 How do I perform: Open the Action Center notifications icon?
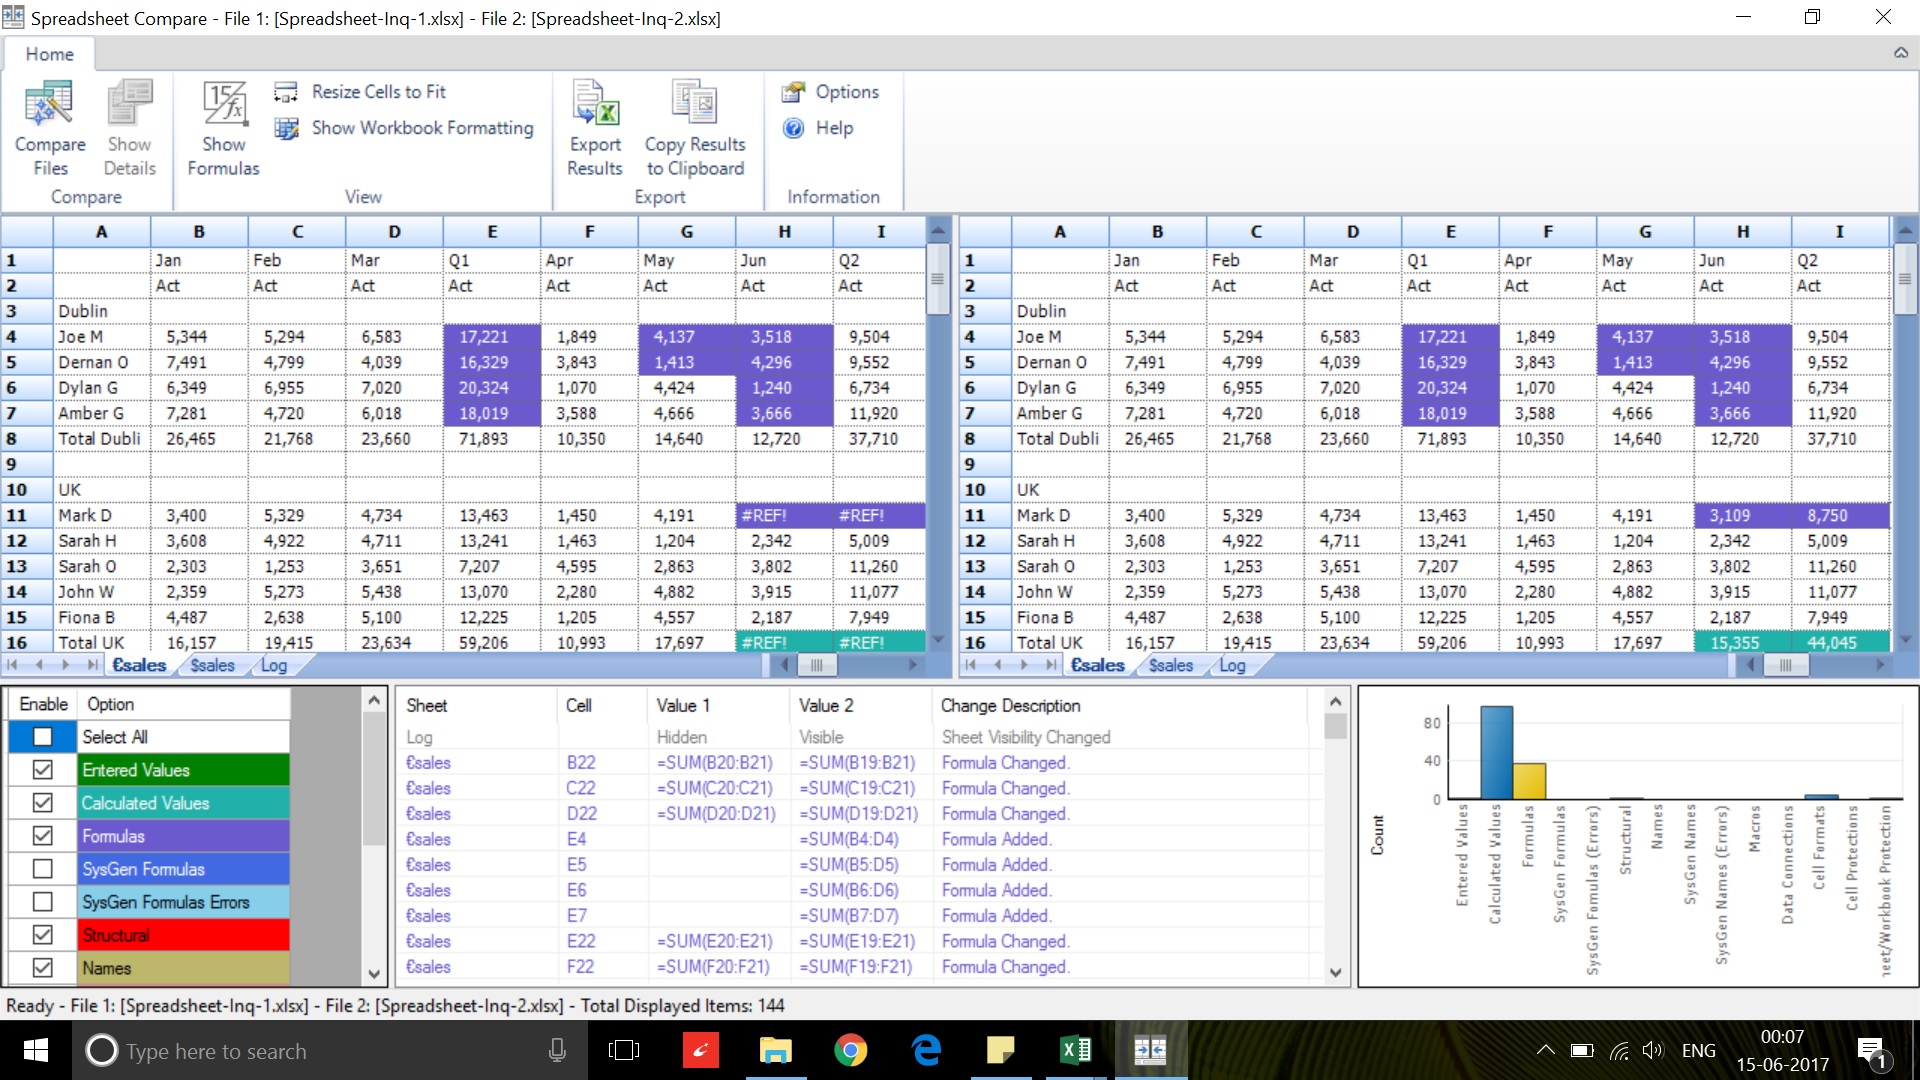pos(1873,1051)
